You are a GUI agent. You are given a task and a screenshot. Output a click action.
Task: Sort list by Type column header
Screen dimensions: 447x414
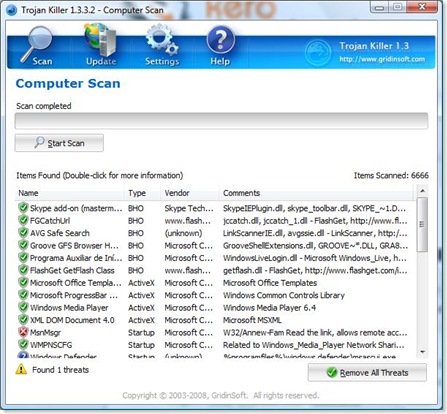(x=142, y=193)
